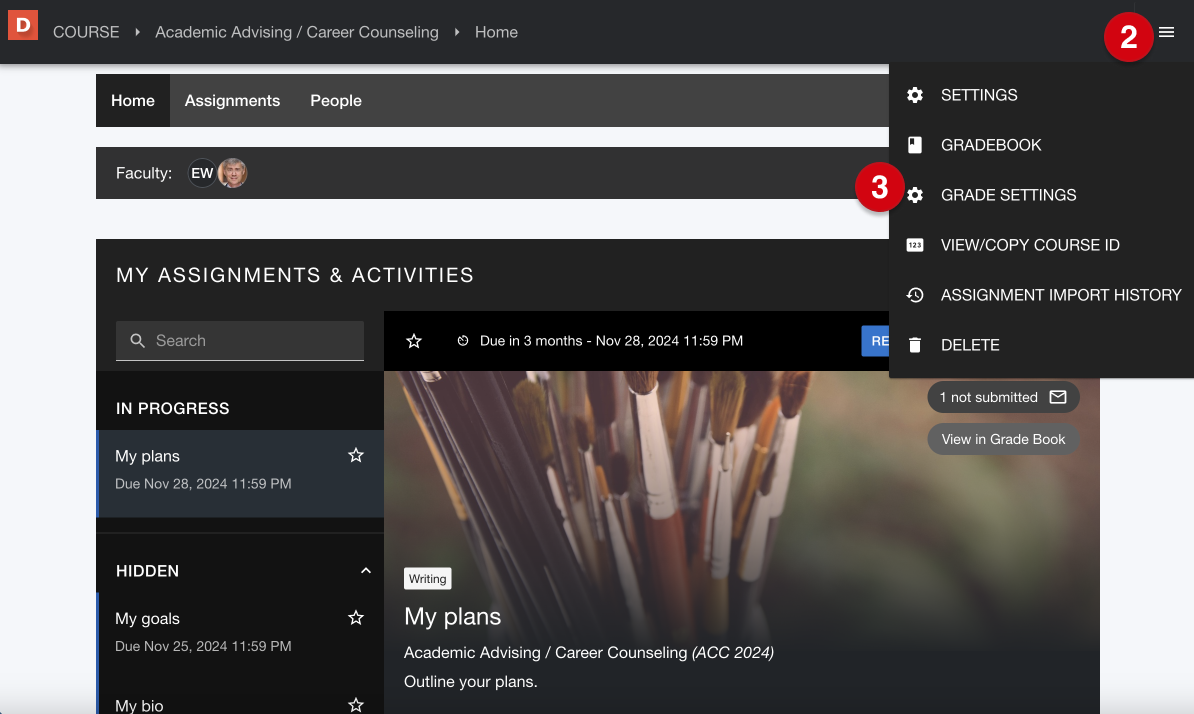
Task: Click the 1 not submitted pill
Action: pyautogui.click(x=1003, y=397)
